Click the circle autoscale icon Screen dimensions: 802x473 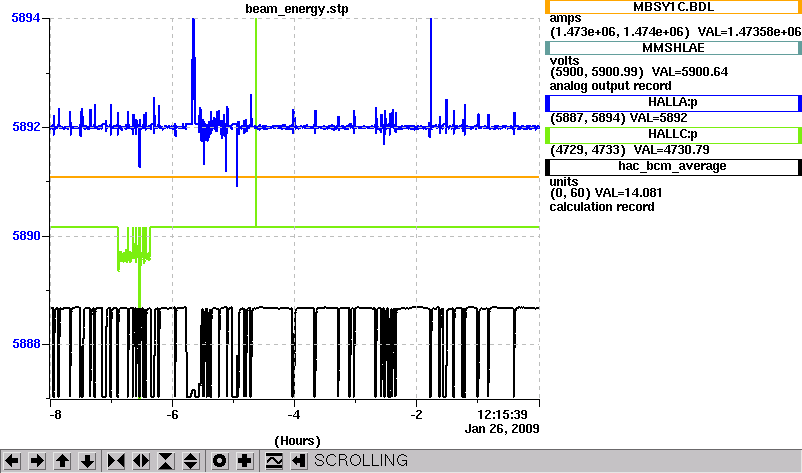[x=219, y=461]
